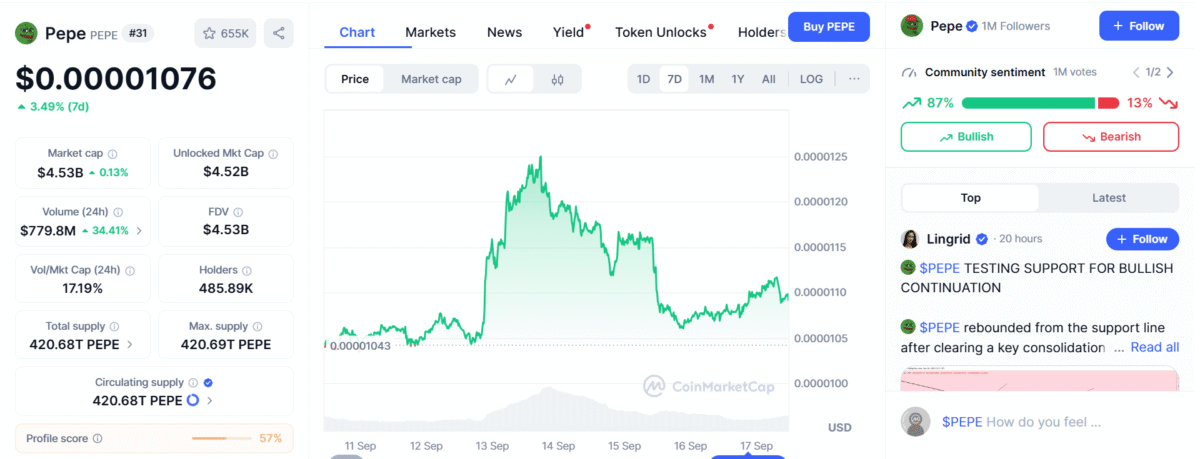Switch to line chart view icon
The height and width of the screenshot is (459, 1200).
pos(511,79)
